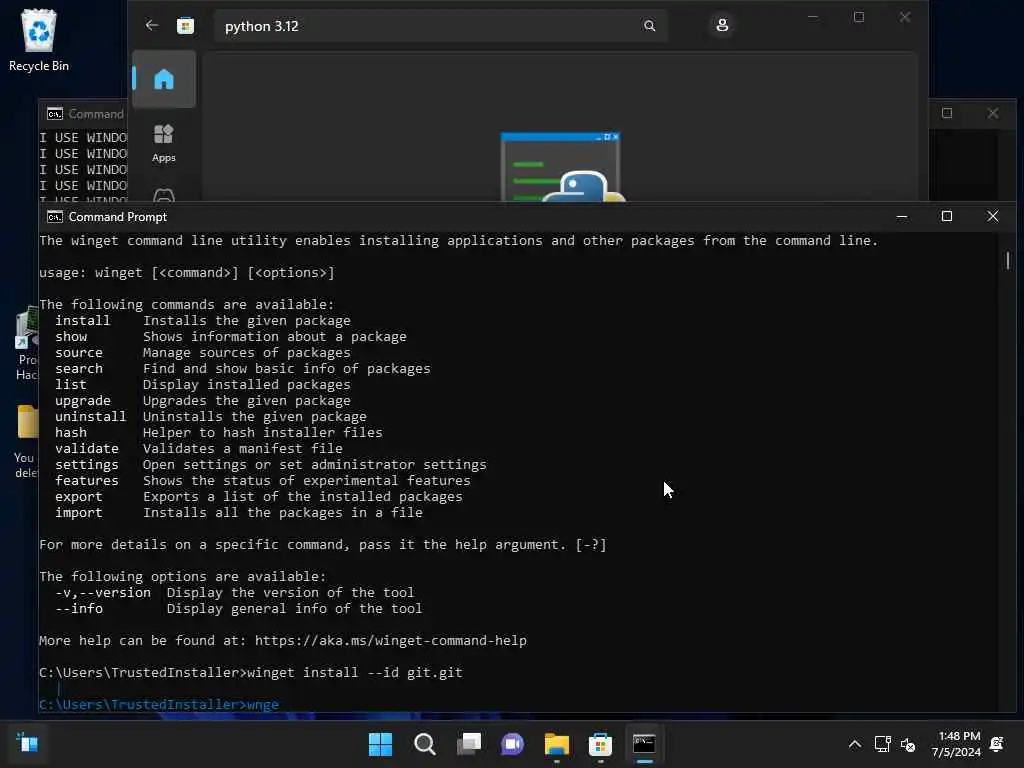Click the 'usage: winget' line
This screenshot has width=1024, height=768.
coord(187,273)
